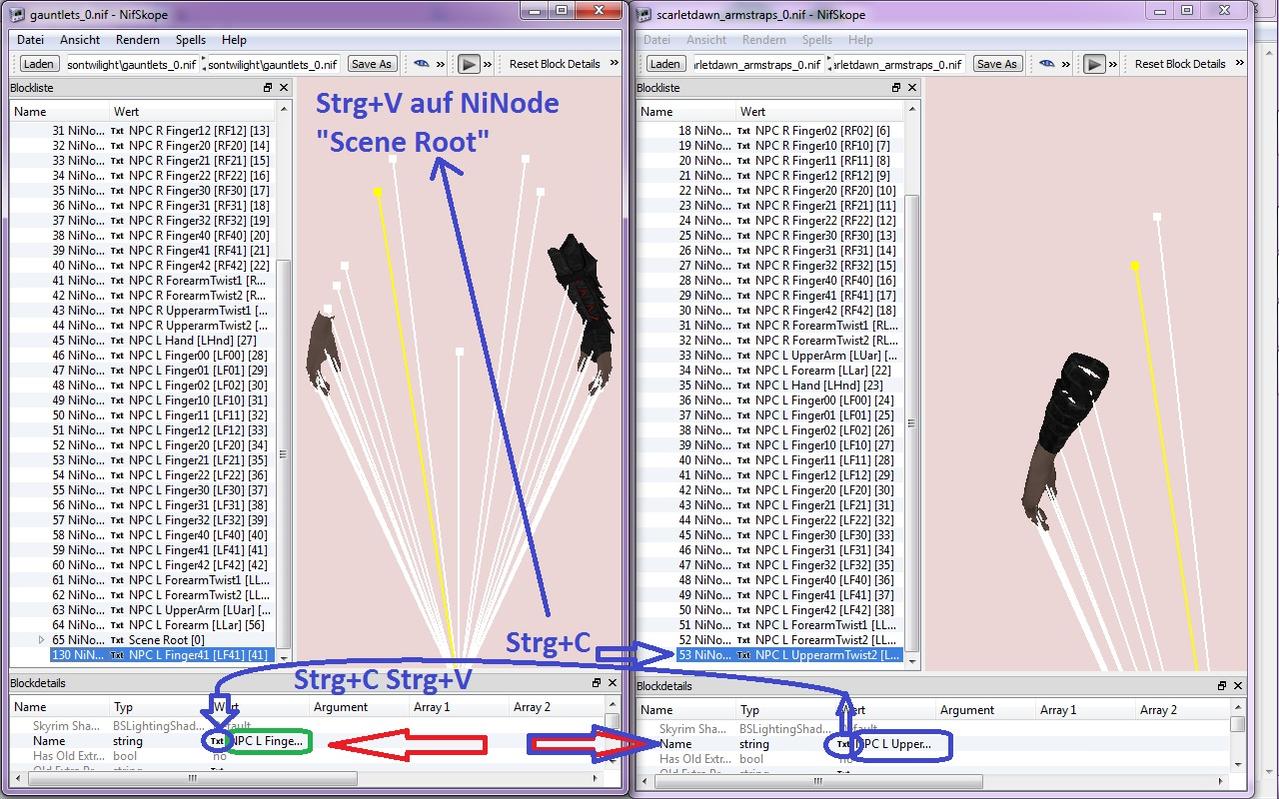Click Laden button in gauntlets window
The image size is (1279, 799).
[39, 64]
